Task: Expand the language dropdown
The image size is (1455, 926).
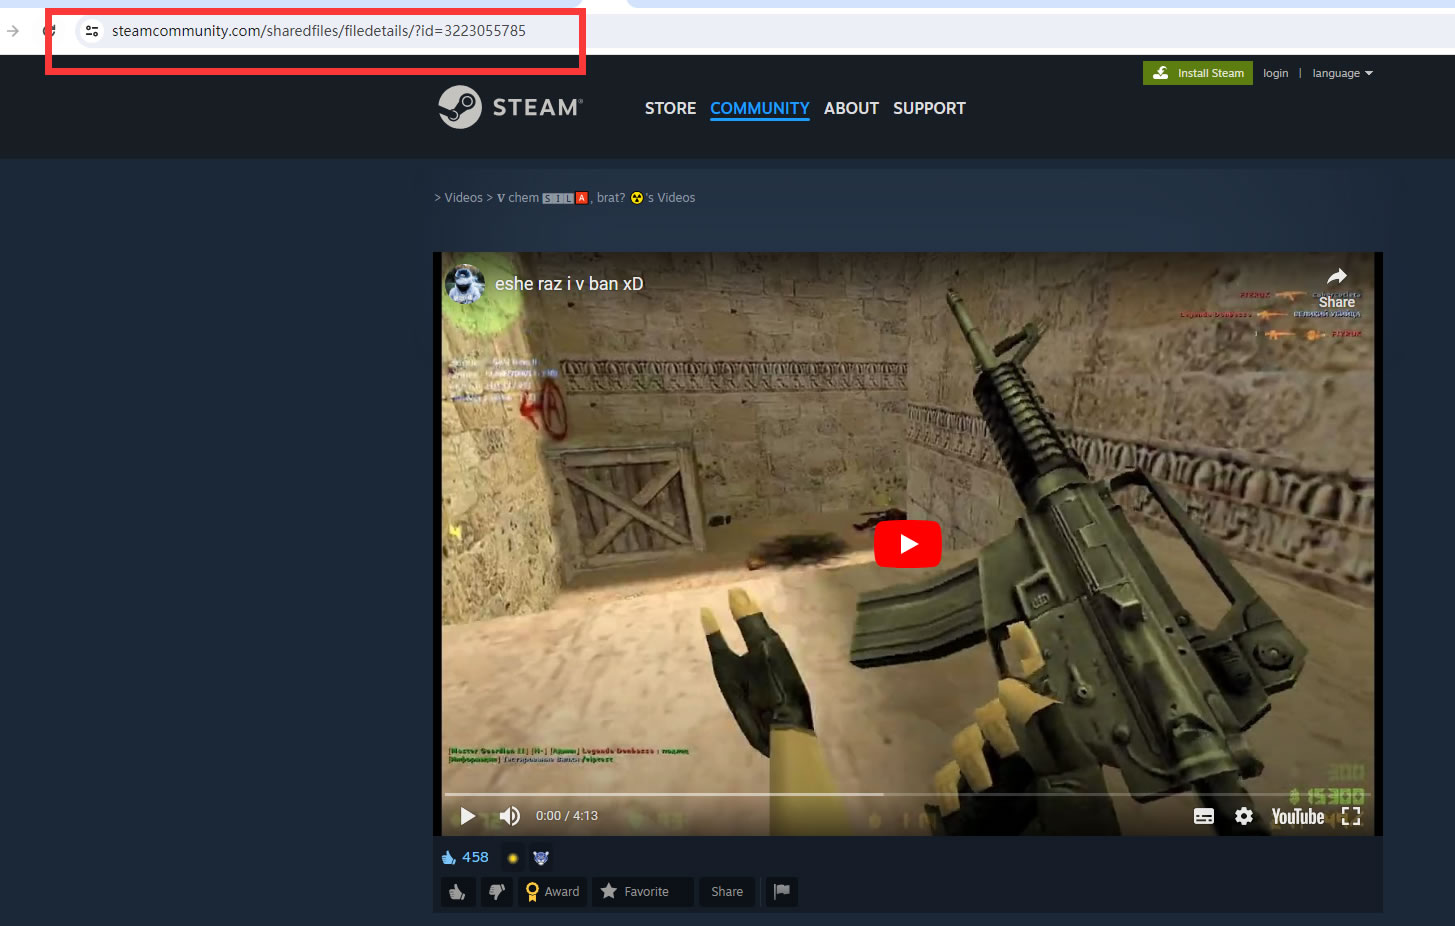Action: point(1342,73)
